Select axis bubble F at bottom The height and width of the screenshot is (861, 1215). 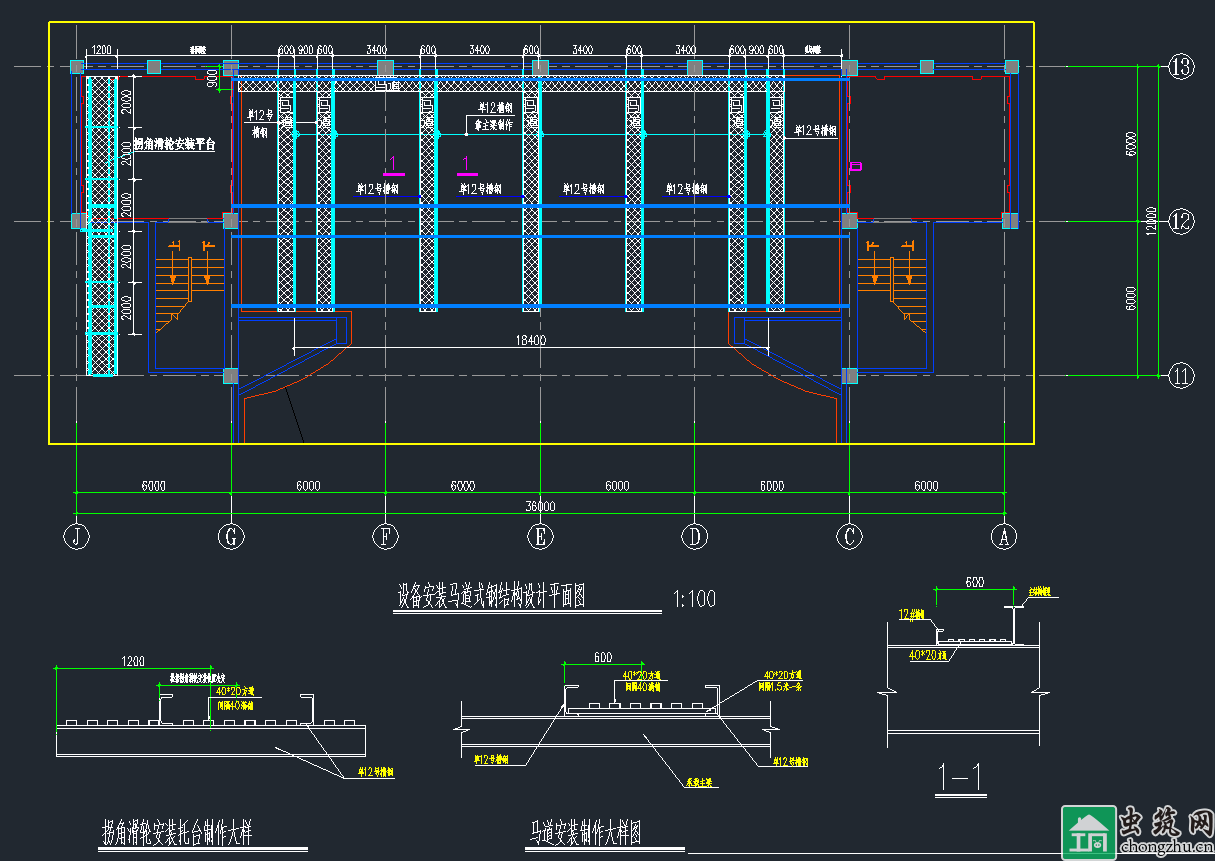point(385,537)
